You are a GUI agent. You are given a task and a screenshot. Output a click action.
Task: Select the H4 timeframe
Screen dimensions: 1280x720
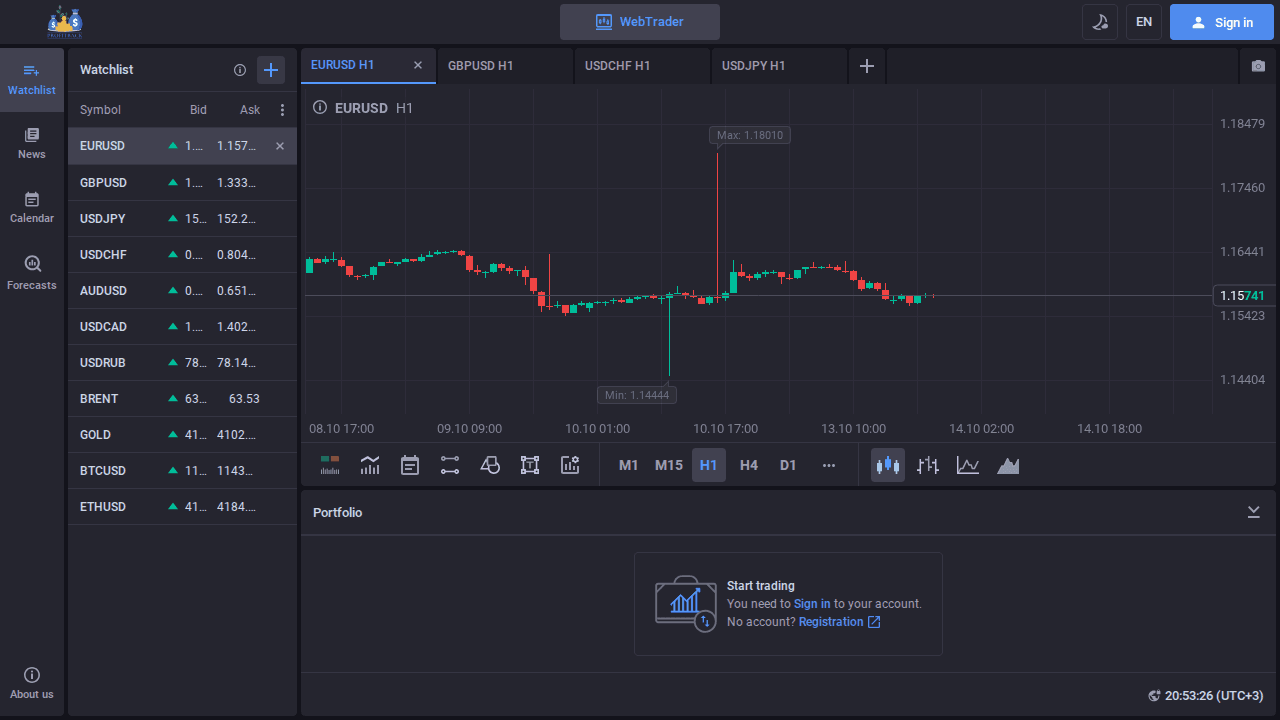pos(748,465)
